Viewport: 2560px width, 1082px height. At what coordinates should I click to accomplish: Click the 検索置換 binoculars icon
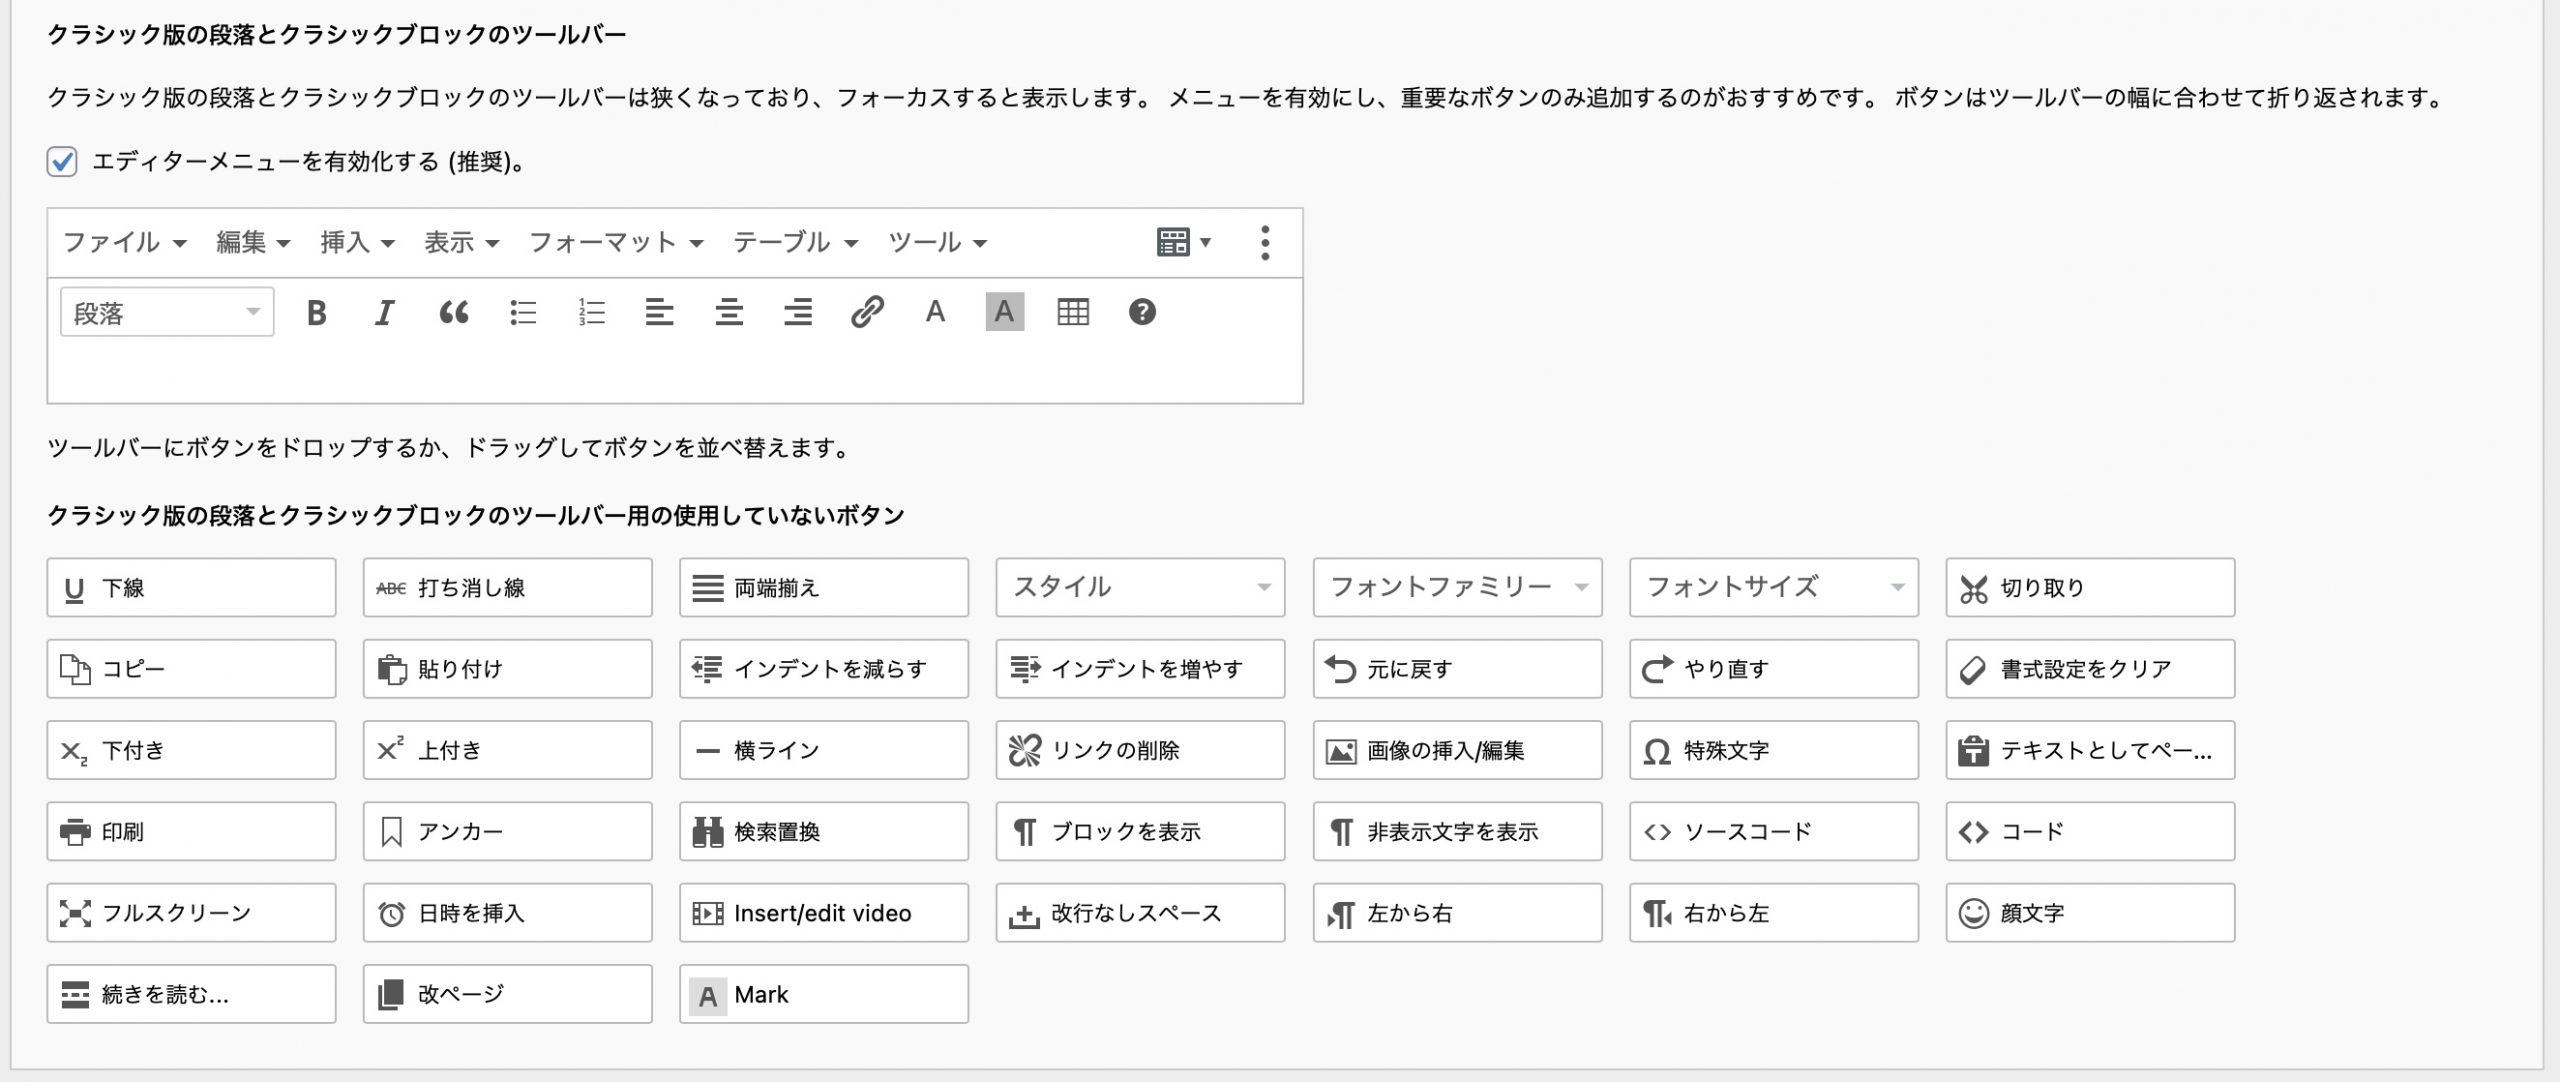point(707,832)
